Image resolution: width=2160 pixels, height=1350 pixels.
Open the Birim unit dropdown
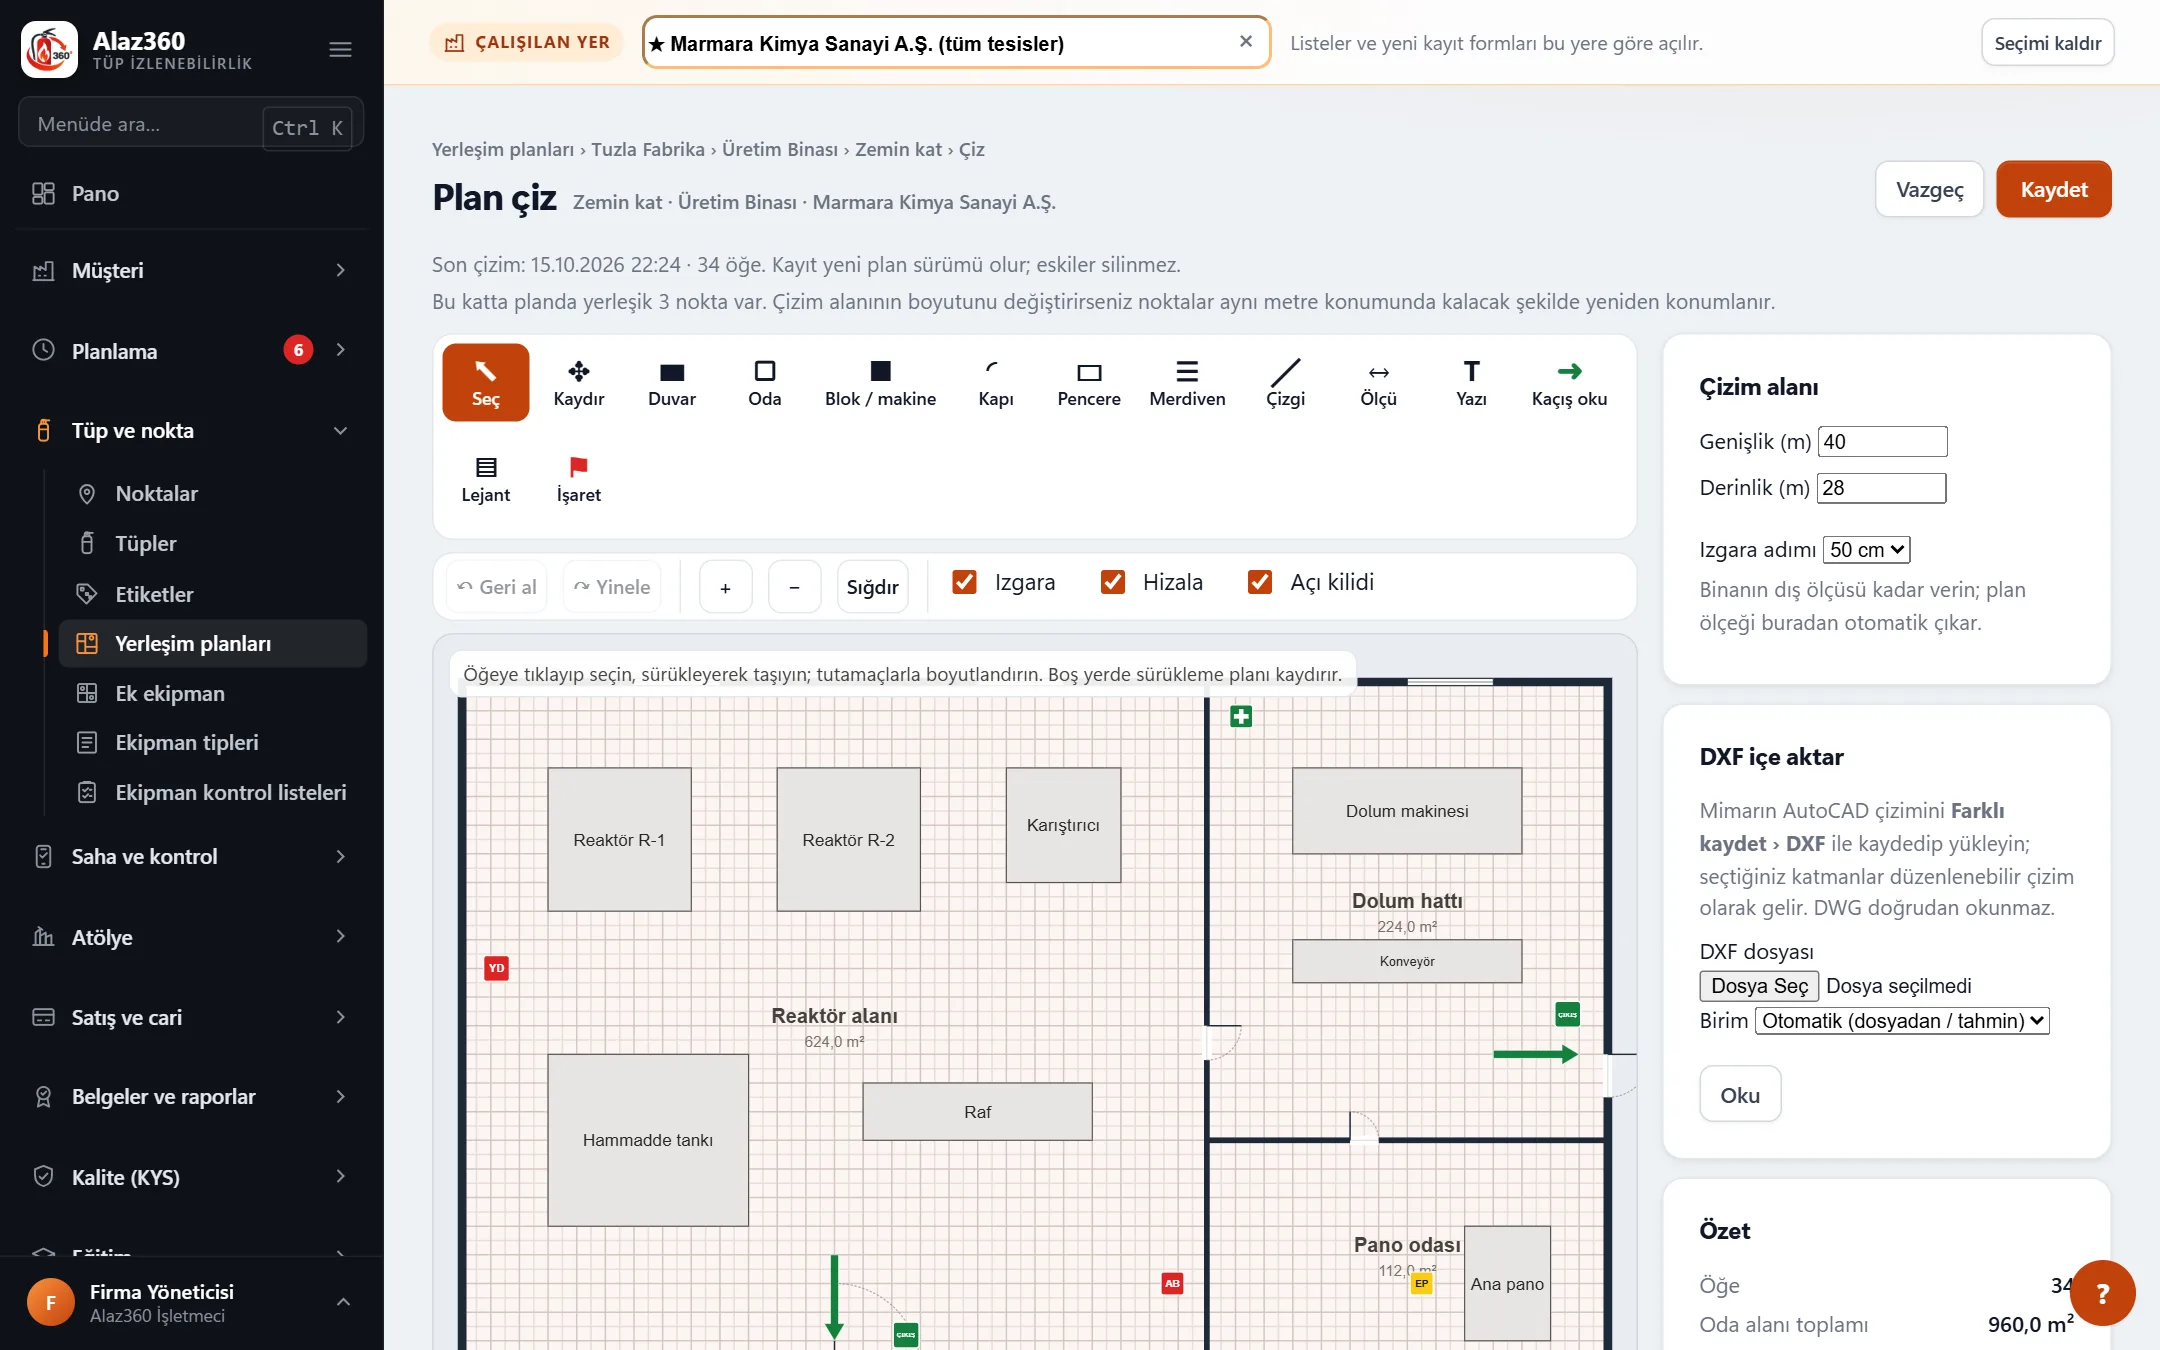[x=1902, y=1020]
